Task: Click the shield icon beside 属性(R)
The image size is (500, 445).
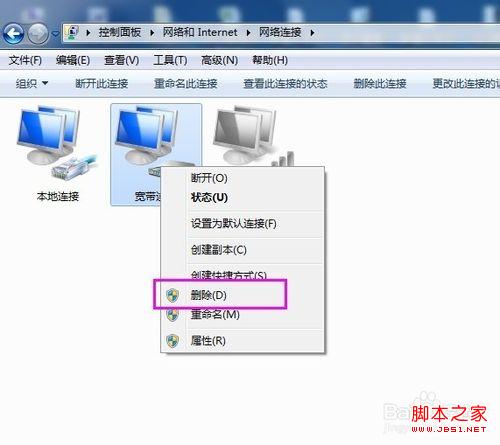Action: [x=172, y=341]
